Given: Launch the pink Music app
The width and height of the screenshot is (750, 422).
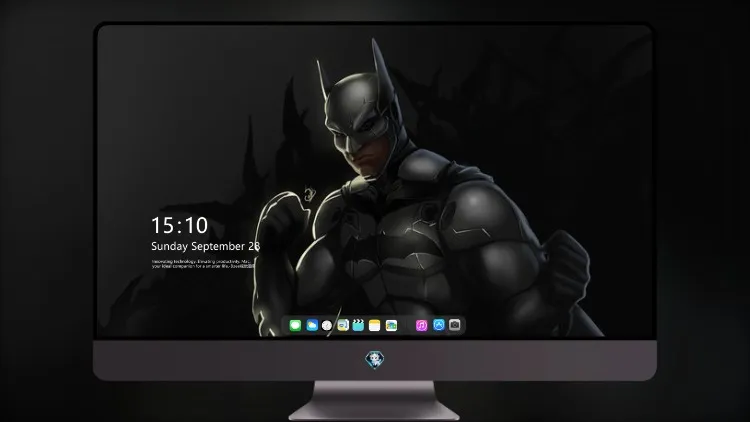Looking at the screenshot, I should point(421,325).
